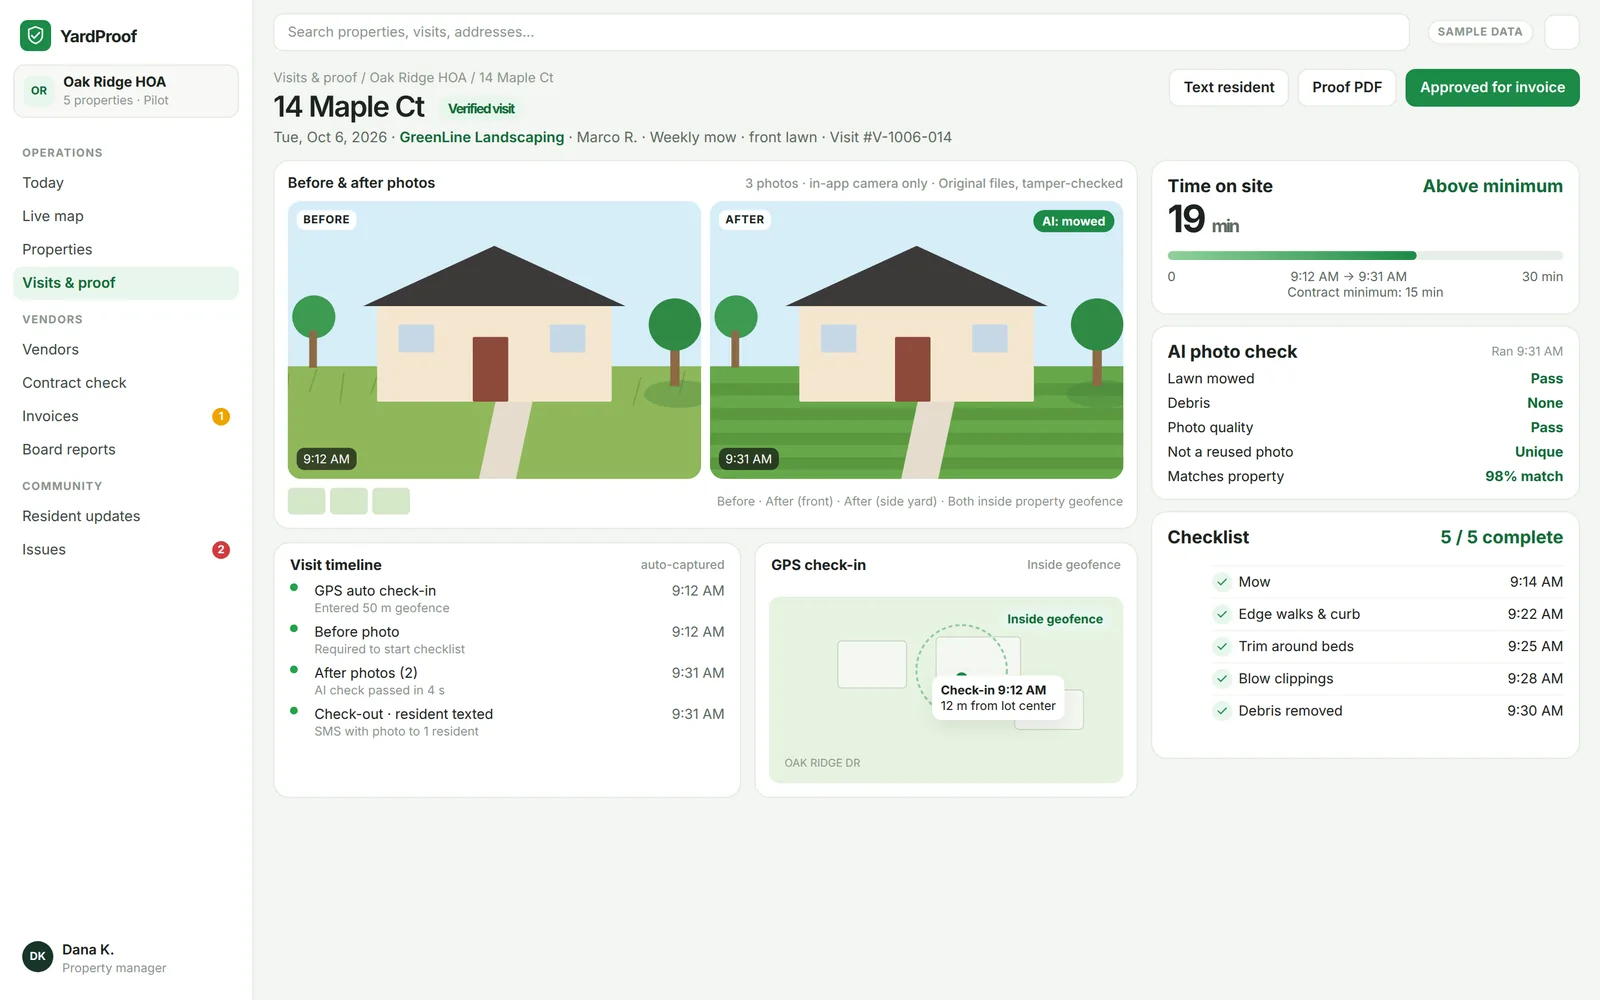The width and height of the screenshot is (1600, 1000).
Task: Open the Oak Ridge HOA switcher in sidebar
Action: 126,91
